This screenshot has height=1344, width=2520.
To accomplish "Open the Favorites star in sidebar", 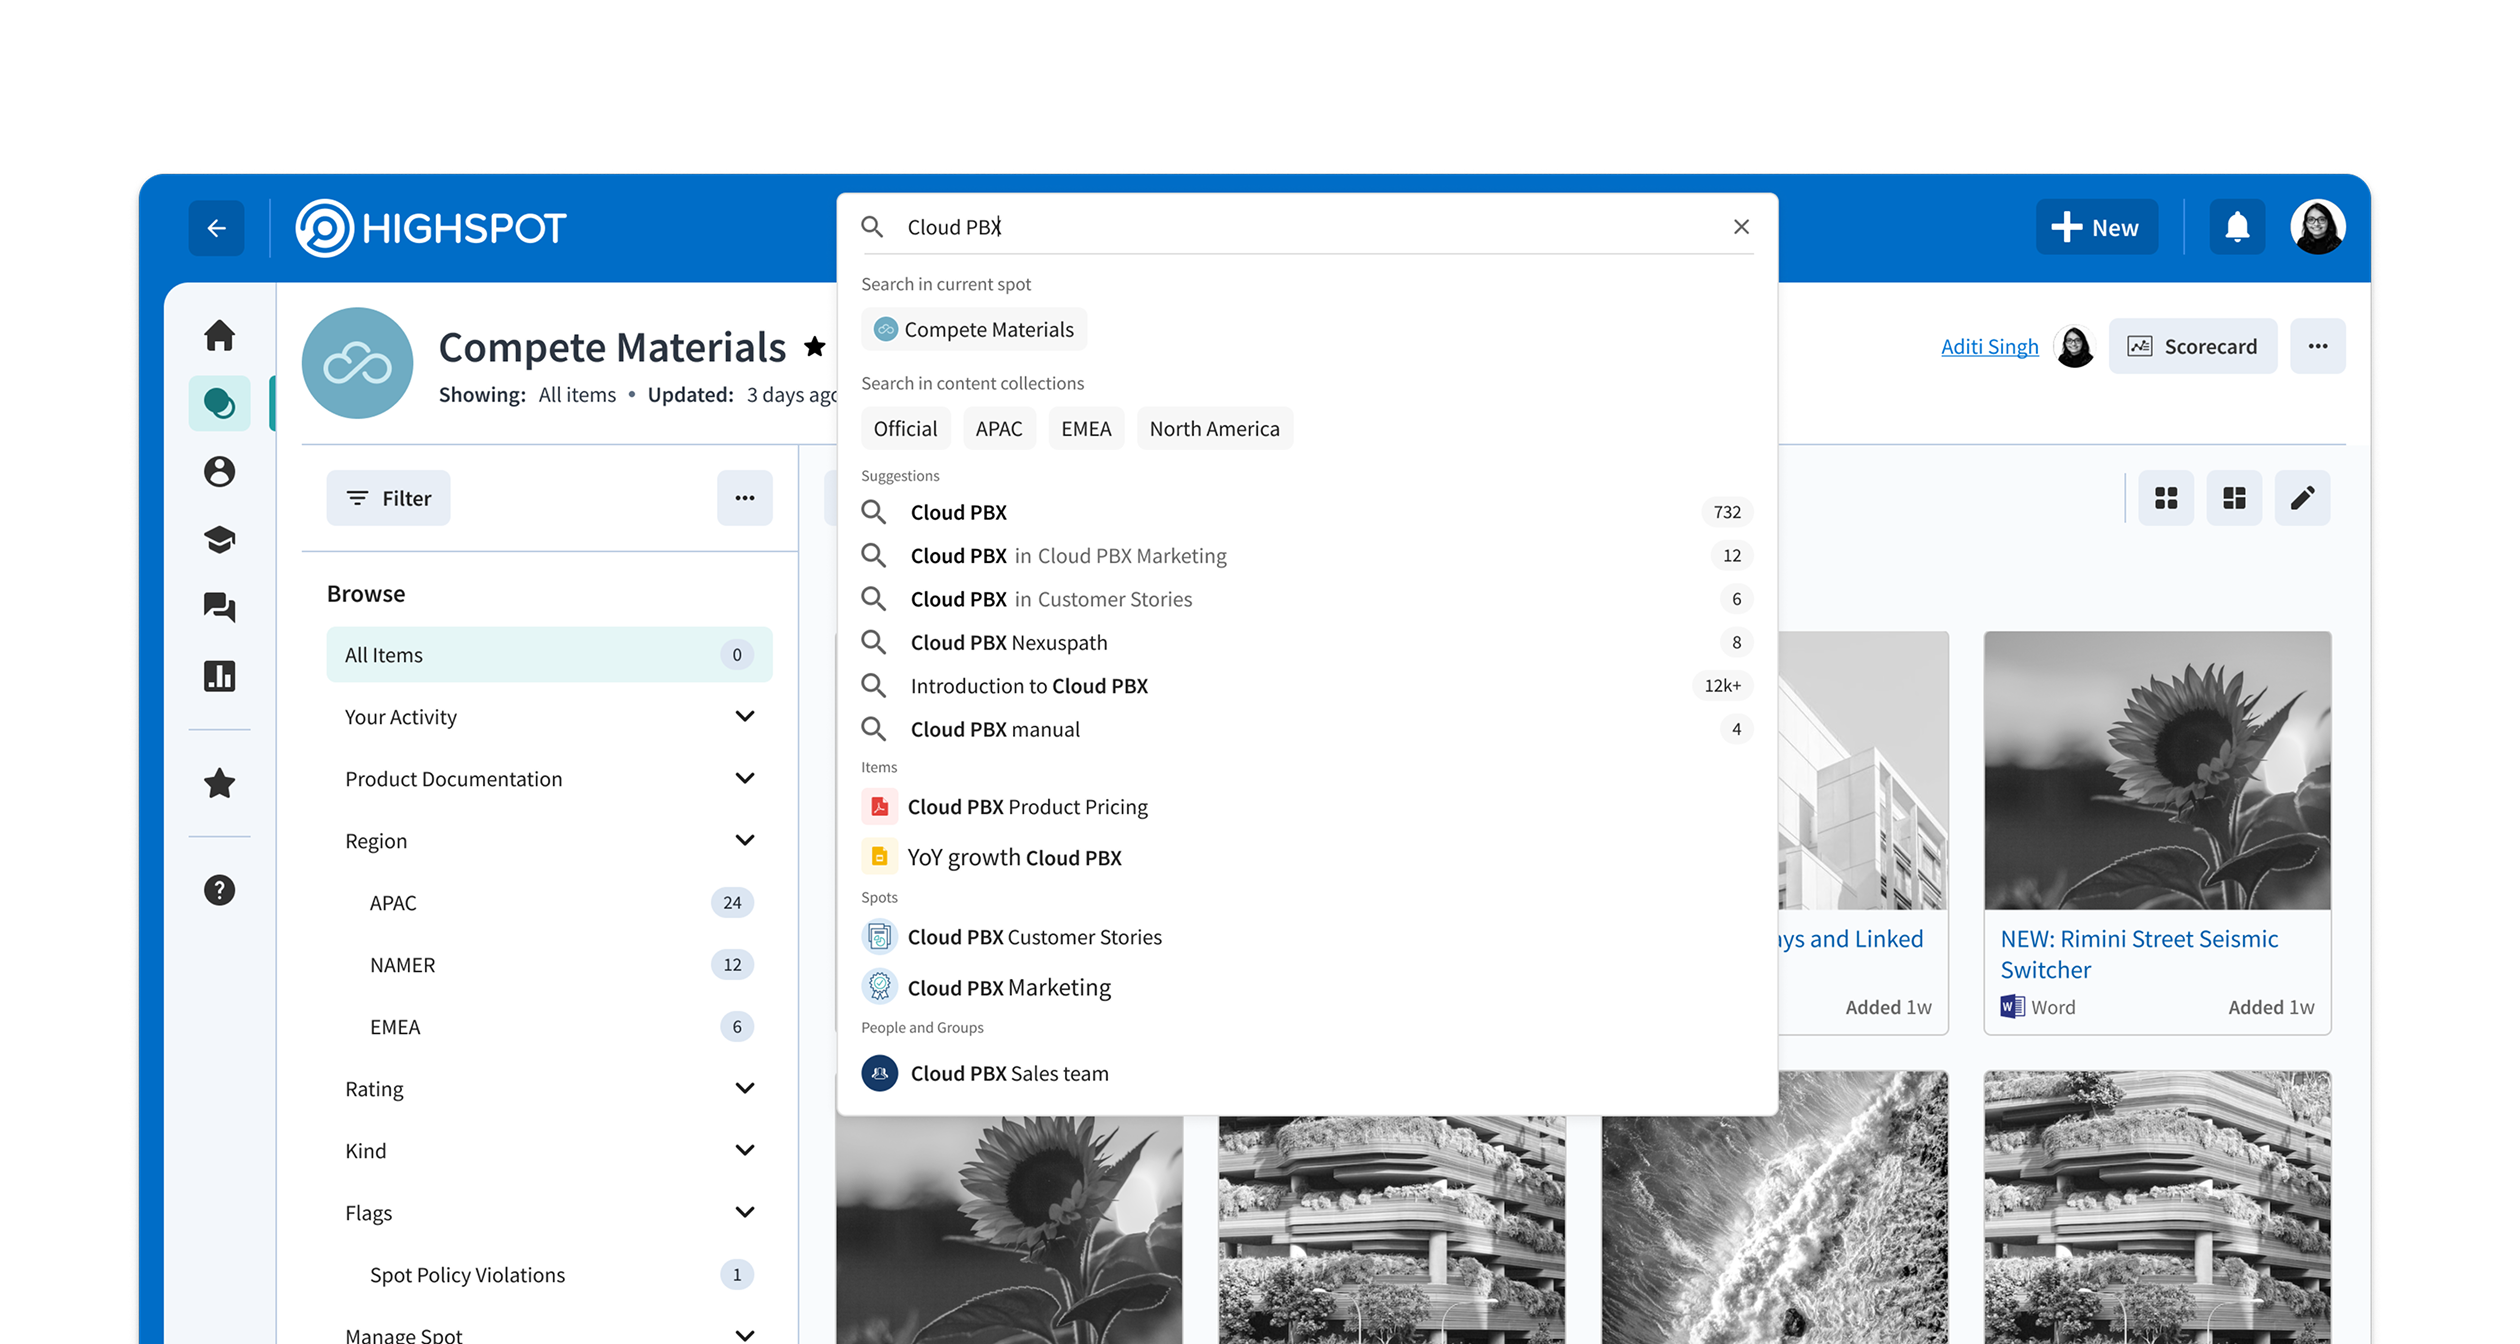I will [x=219, y=783].
